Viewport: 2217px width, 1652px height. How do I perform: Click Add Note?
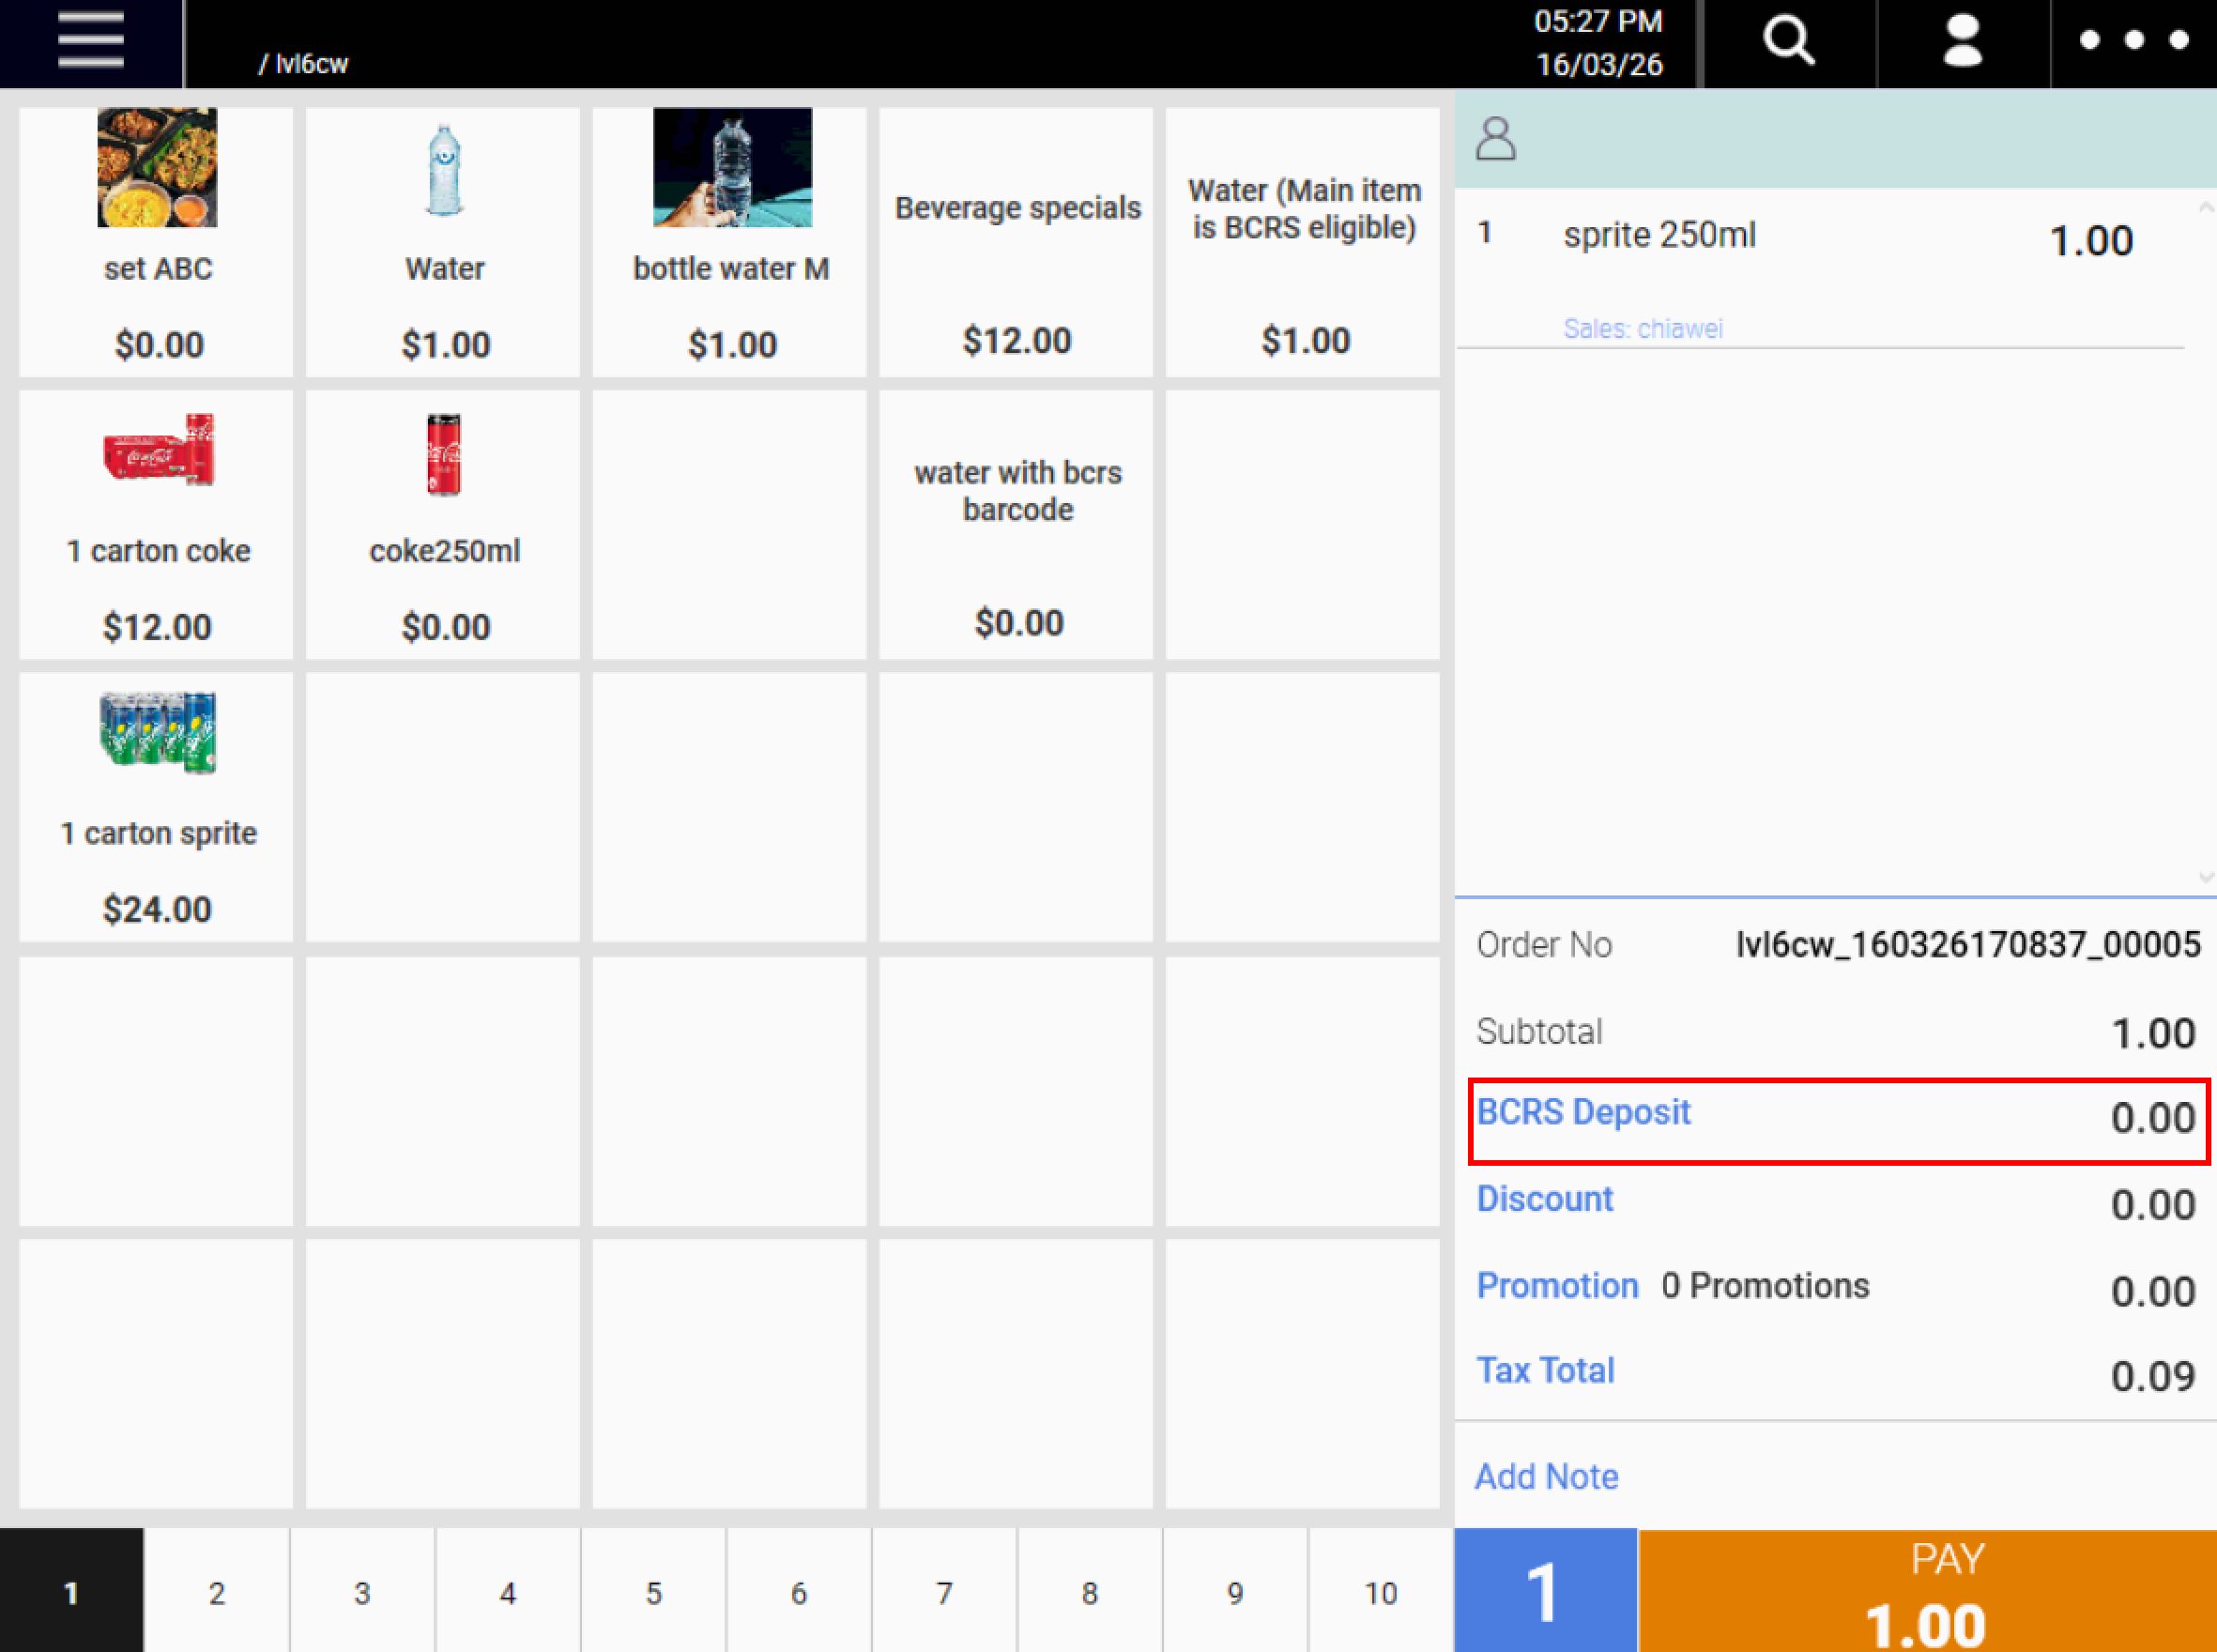pyautogui.click(x=1546, y=1477)
